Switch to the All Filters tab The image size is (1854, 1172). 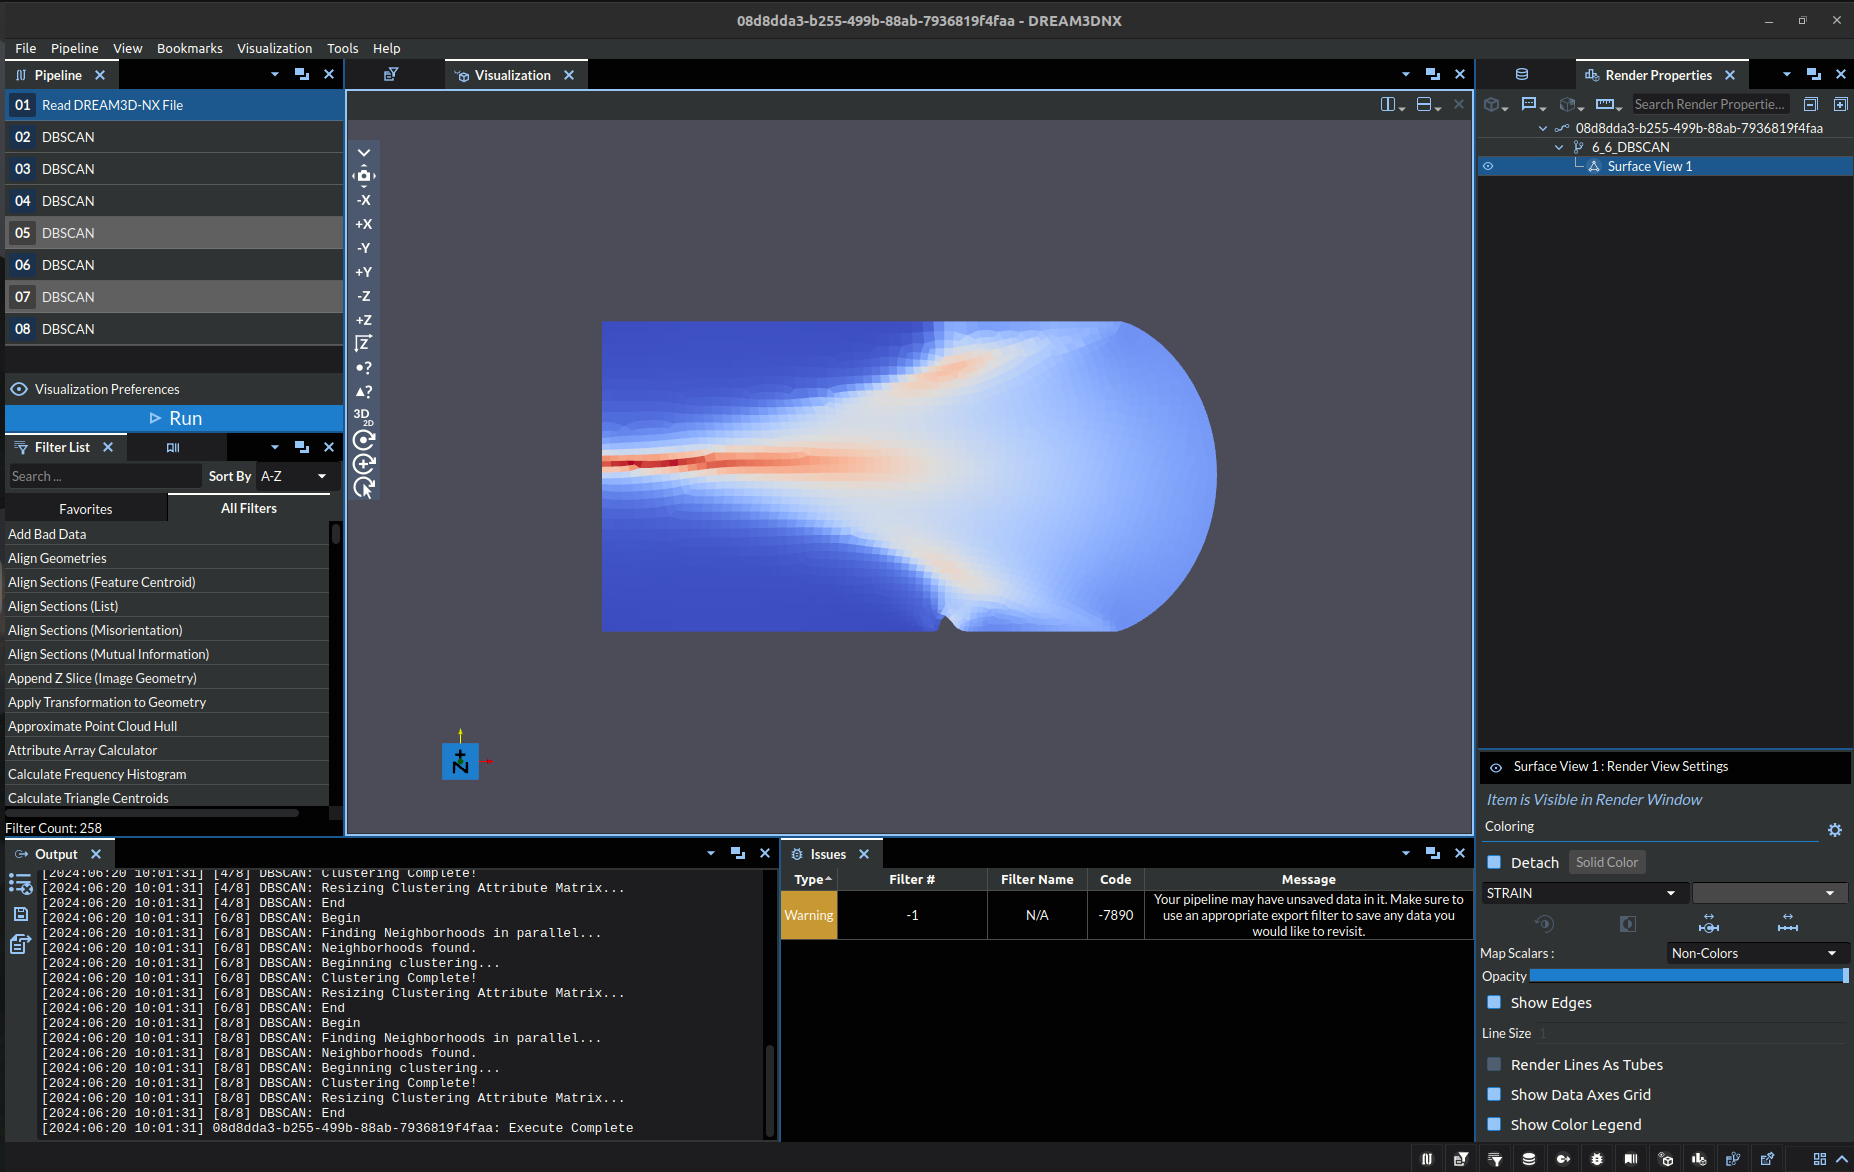click(249, 508)
